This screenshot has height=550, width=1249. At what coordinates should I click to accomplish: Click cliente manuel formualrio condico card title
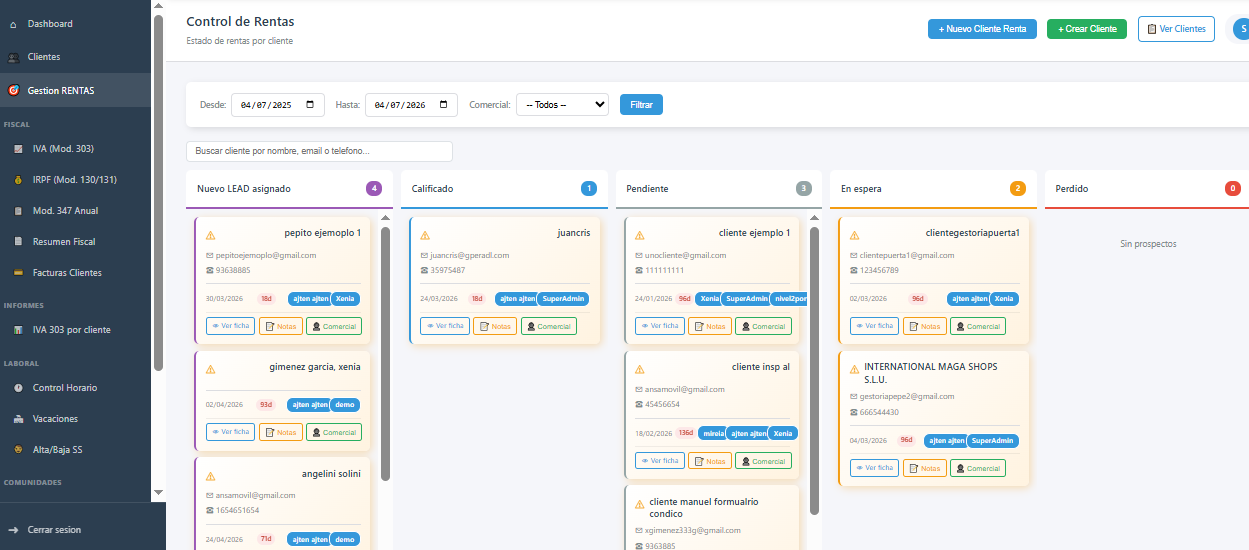[704, 507]
